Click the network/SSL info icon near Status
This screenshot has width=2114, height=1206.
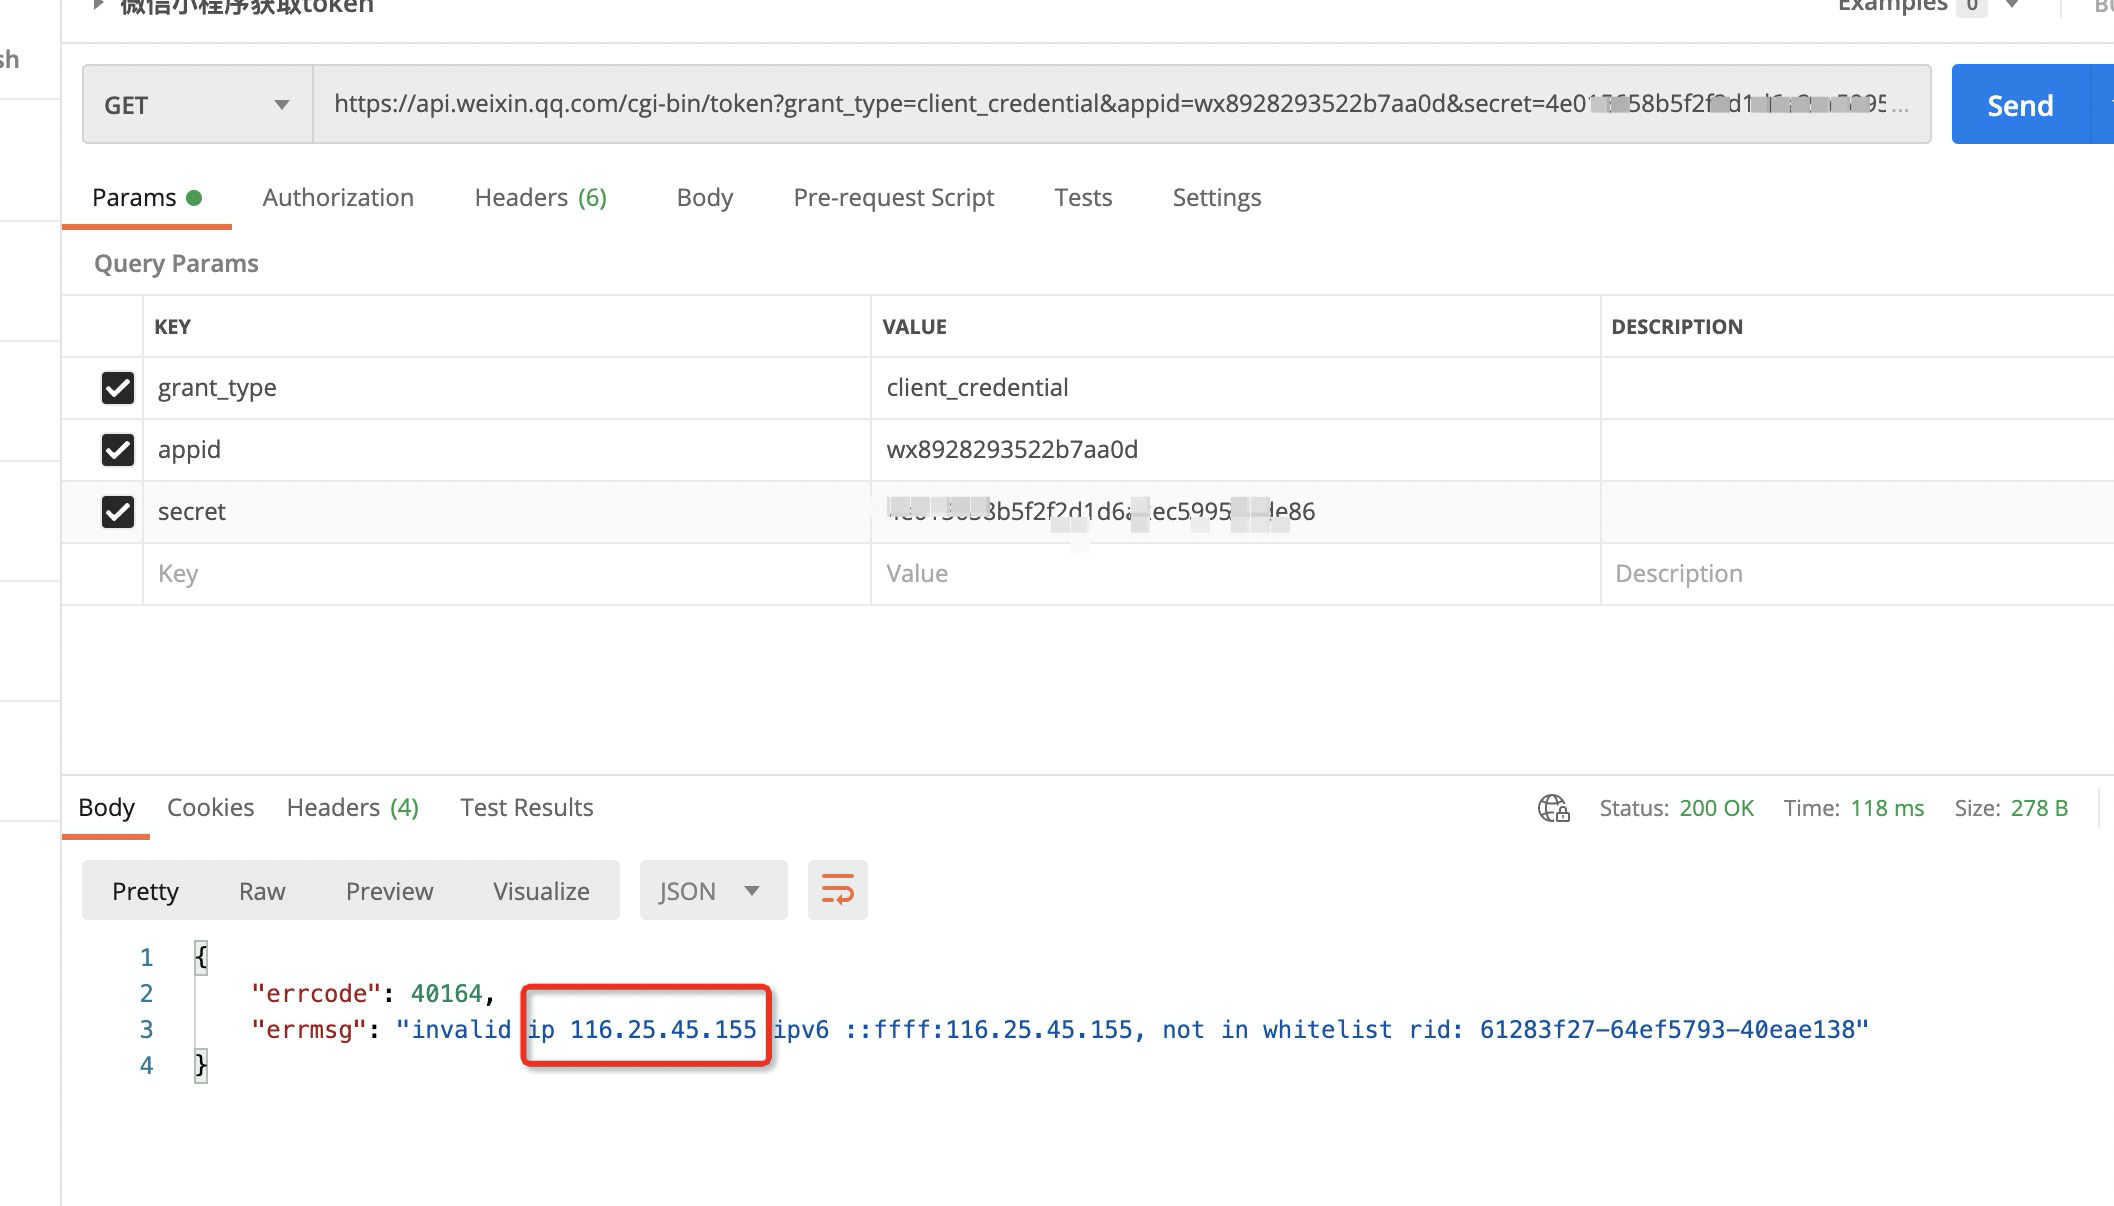(1553, 807)
